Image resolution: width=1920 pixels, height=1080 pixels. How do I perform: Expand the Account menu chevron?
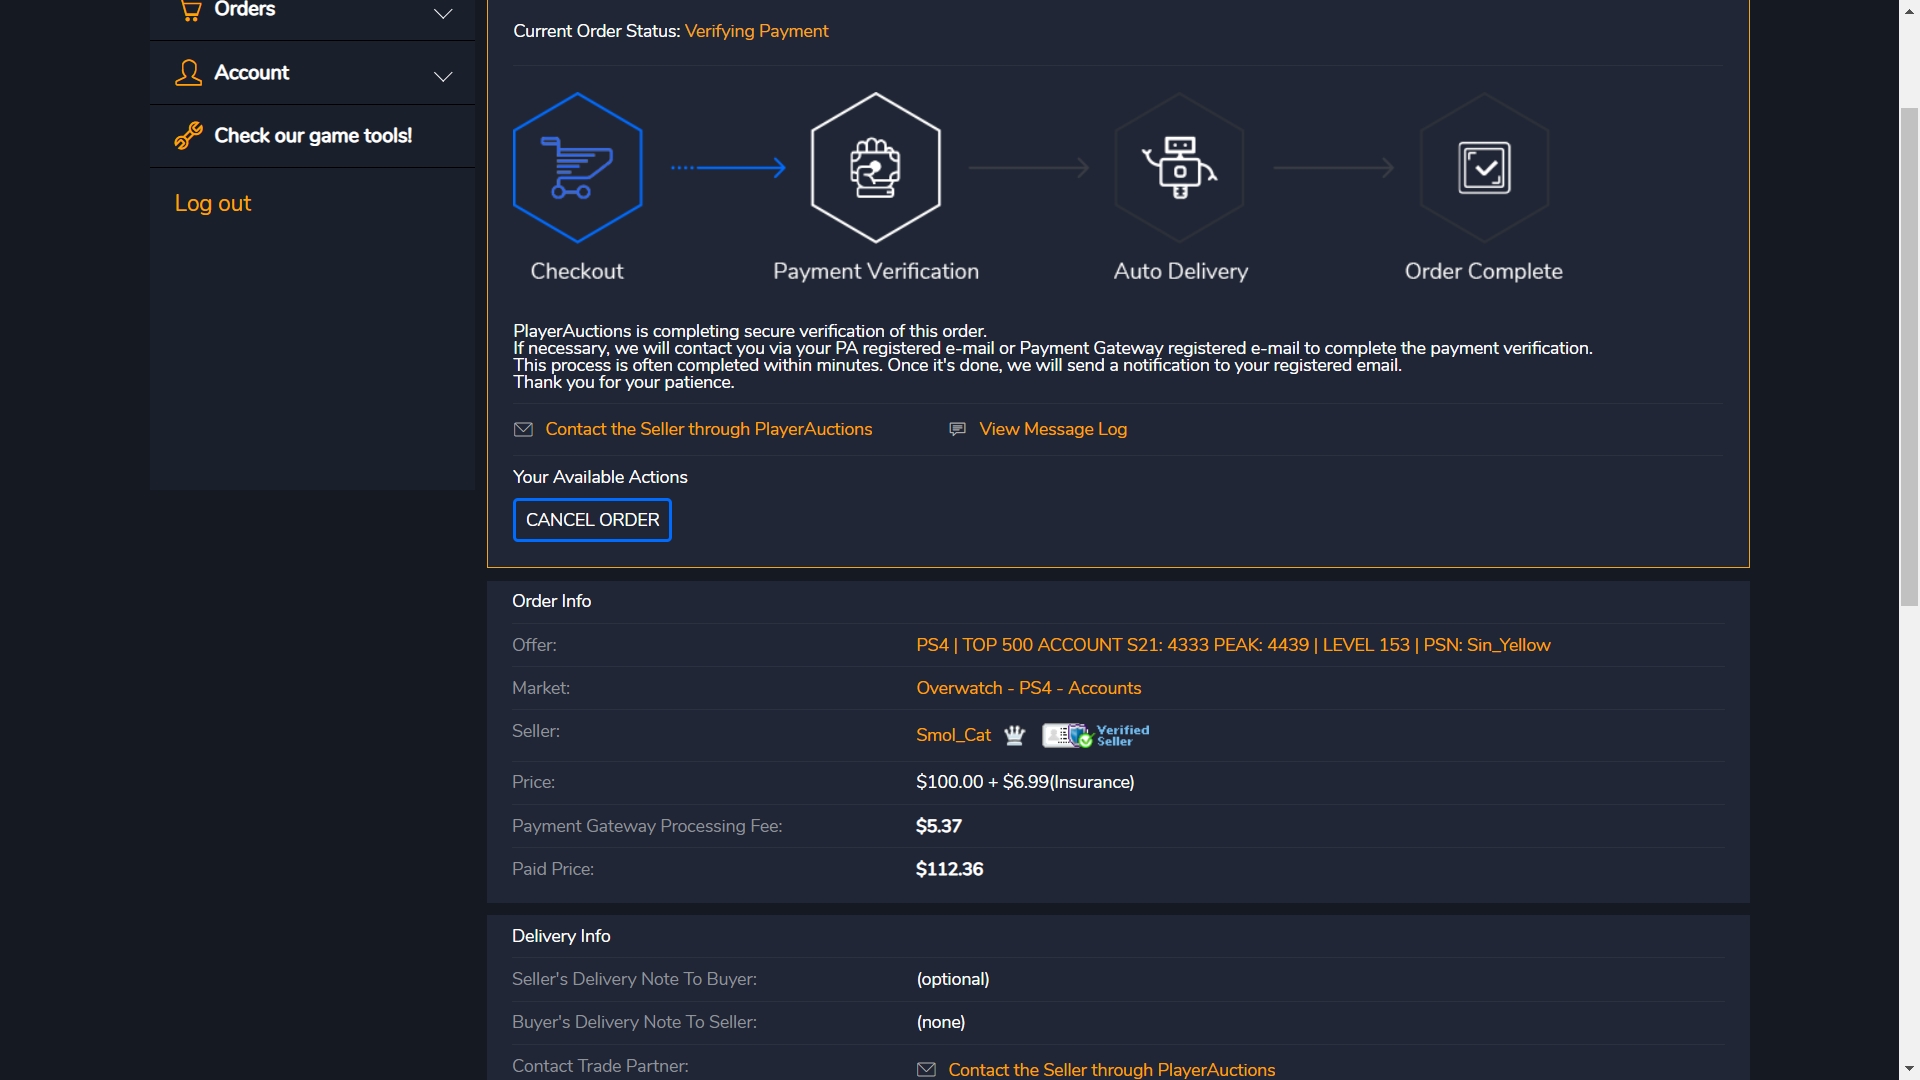[443, 77]
